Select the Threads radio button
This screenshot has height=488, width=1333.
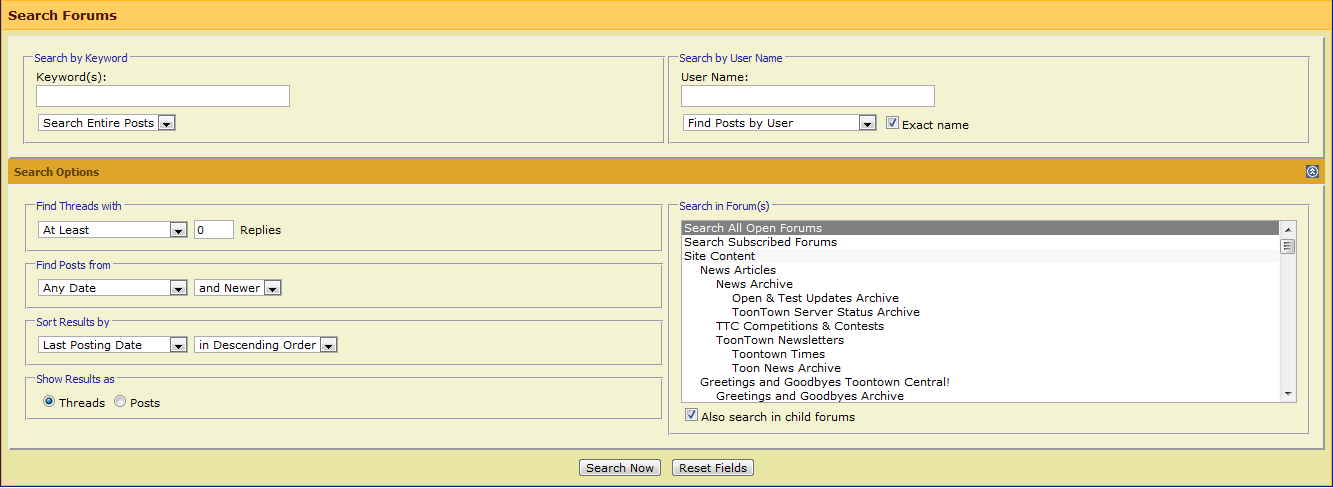[49, 401]
